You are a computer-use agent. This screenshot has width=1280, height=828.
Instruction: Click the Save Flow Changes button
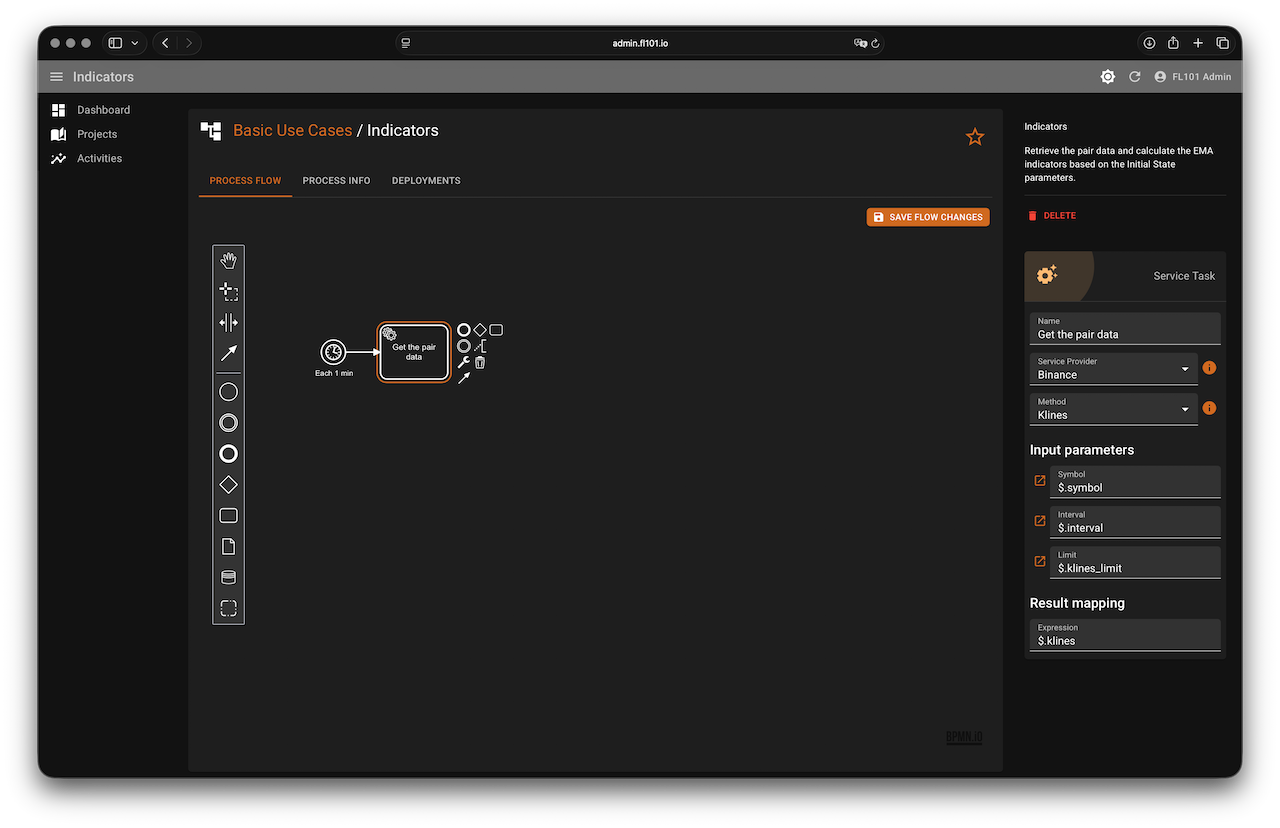click(927, 217)
